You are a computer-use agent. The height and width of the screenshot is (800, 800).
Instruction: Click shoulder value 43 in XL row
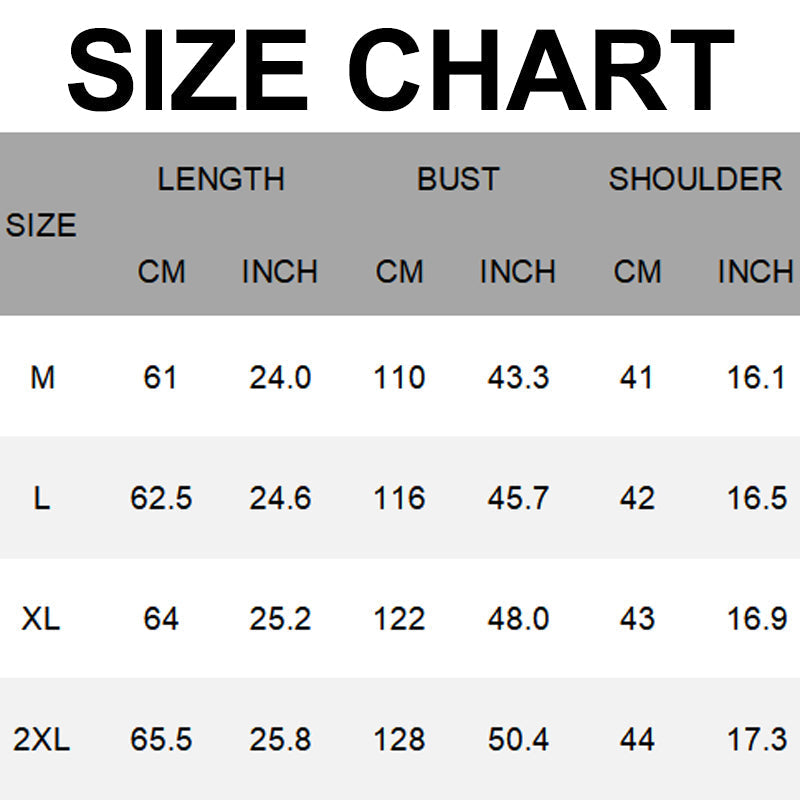click(x=637, y=619)
